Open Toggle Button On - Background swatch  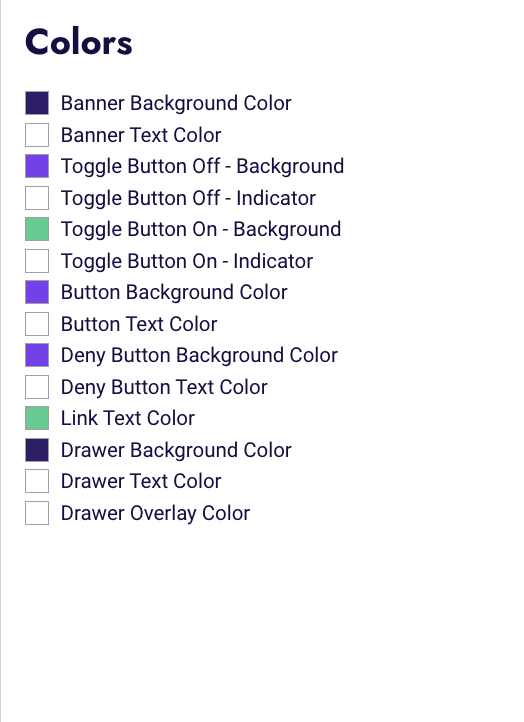click(x=37, y=229)
